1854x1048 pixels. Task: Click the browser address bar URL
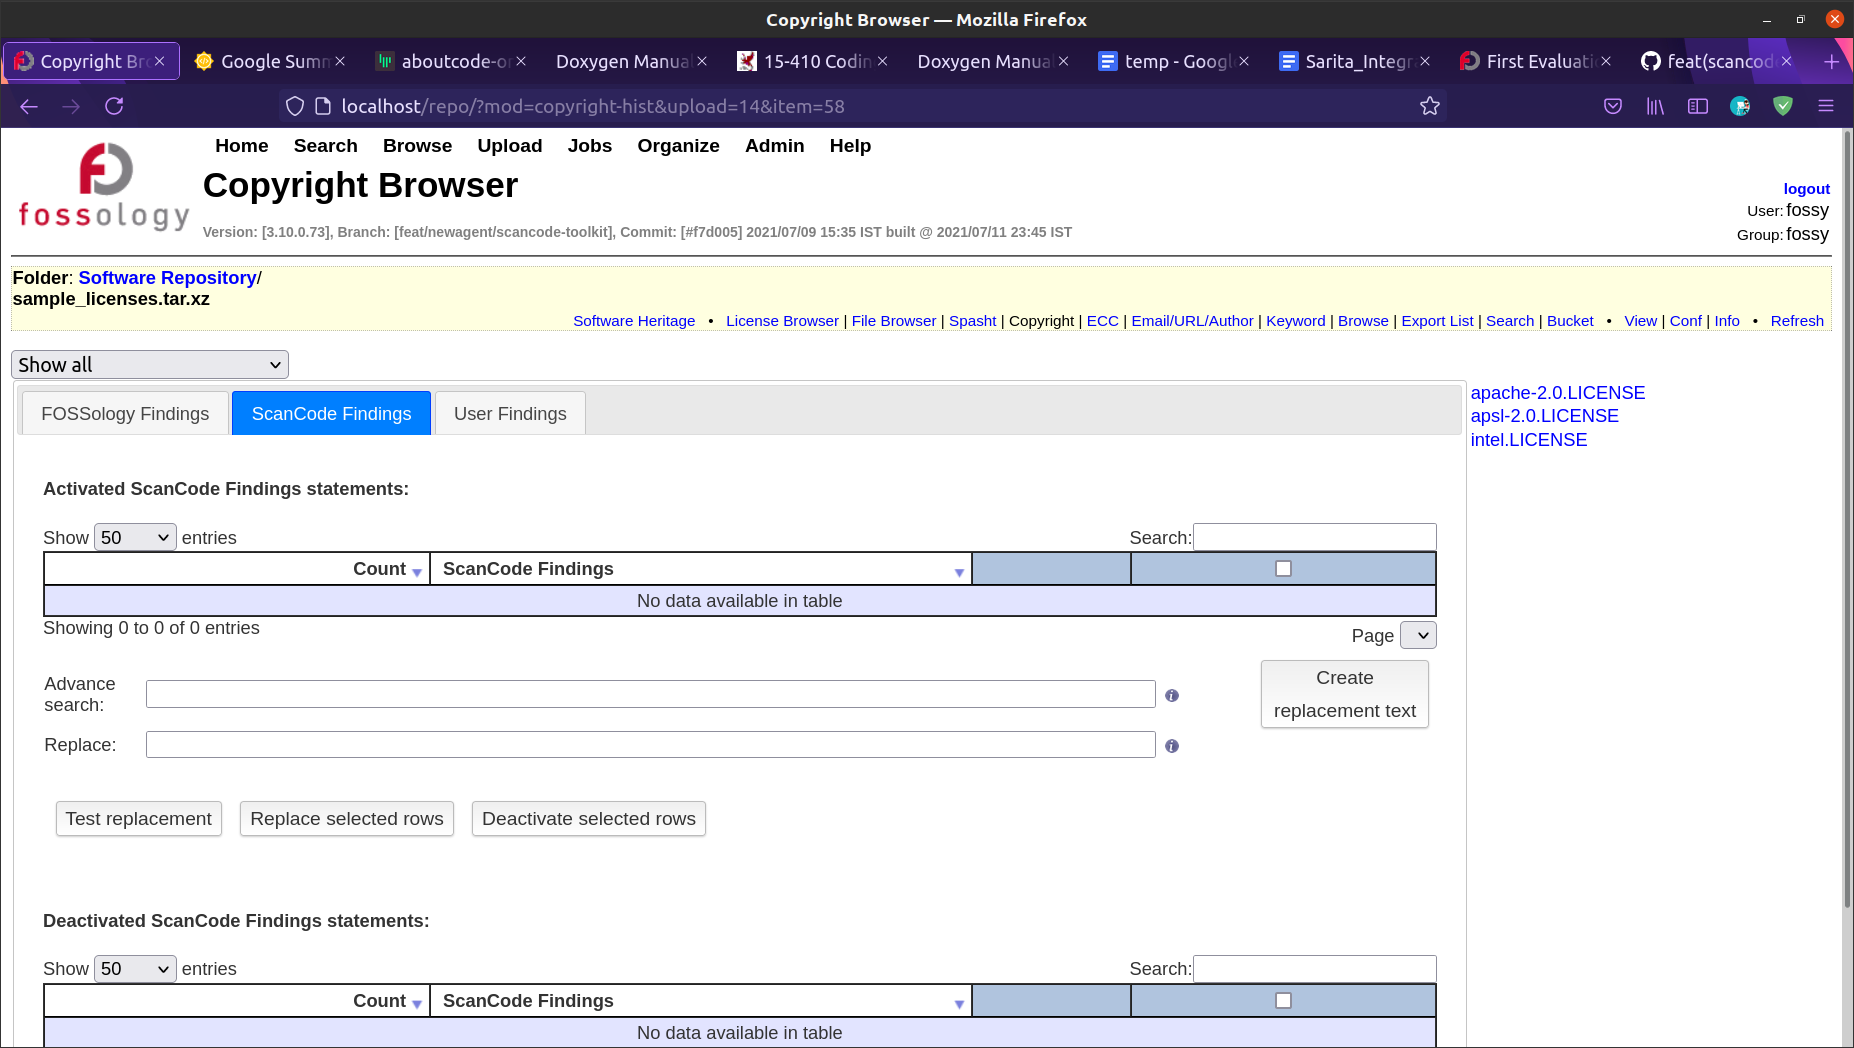point(593,106)
